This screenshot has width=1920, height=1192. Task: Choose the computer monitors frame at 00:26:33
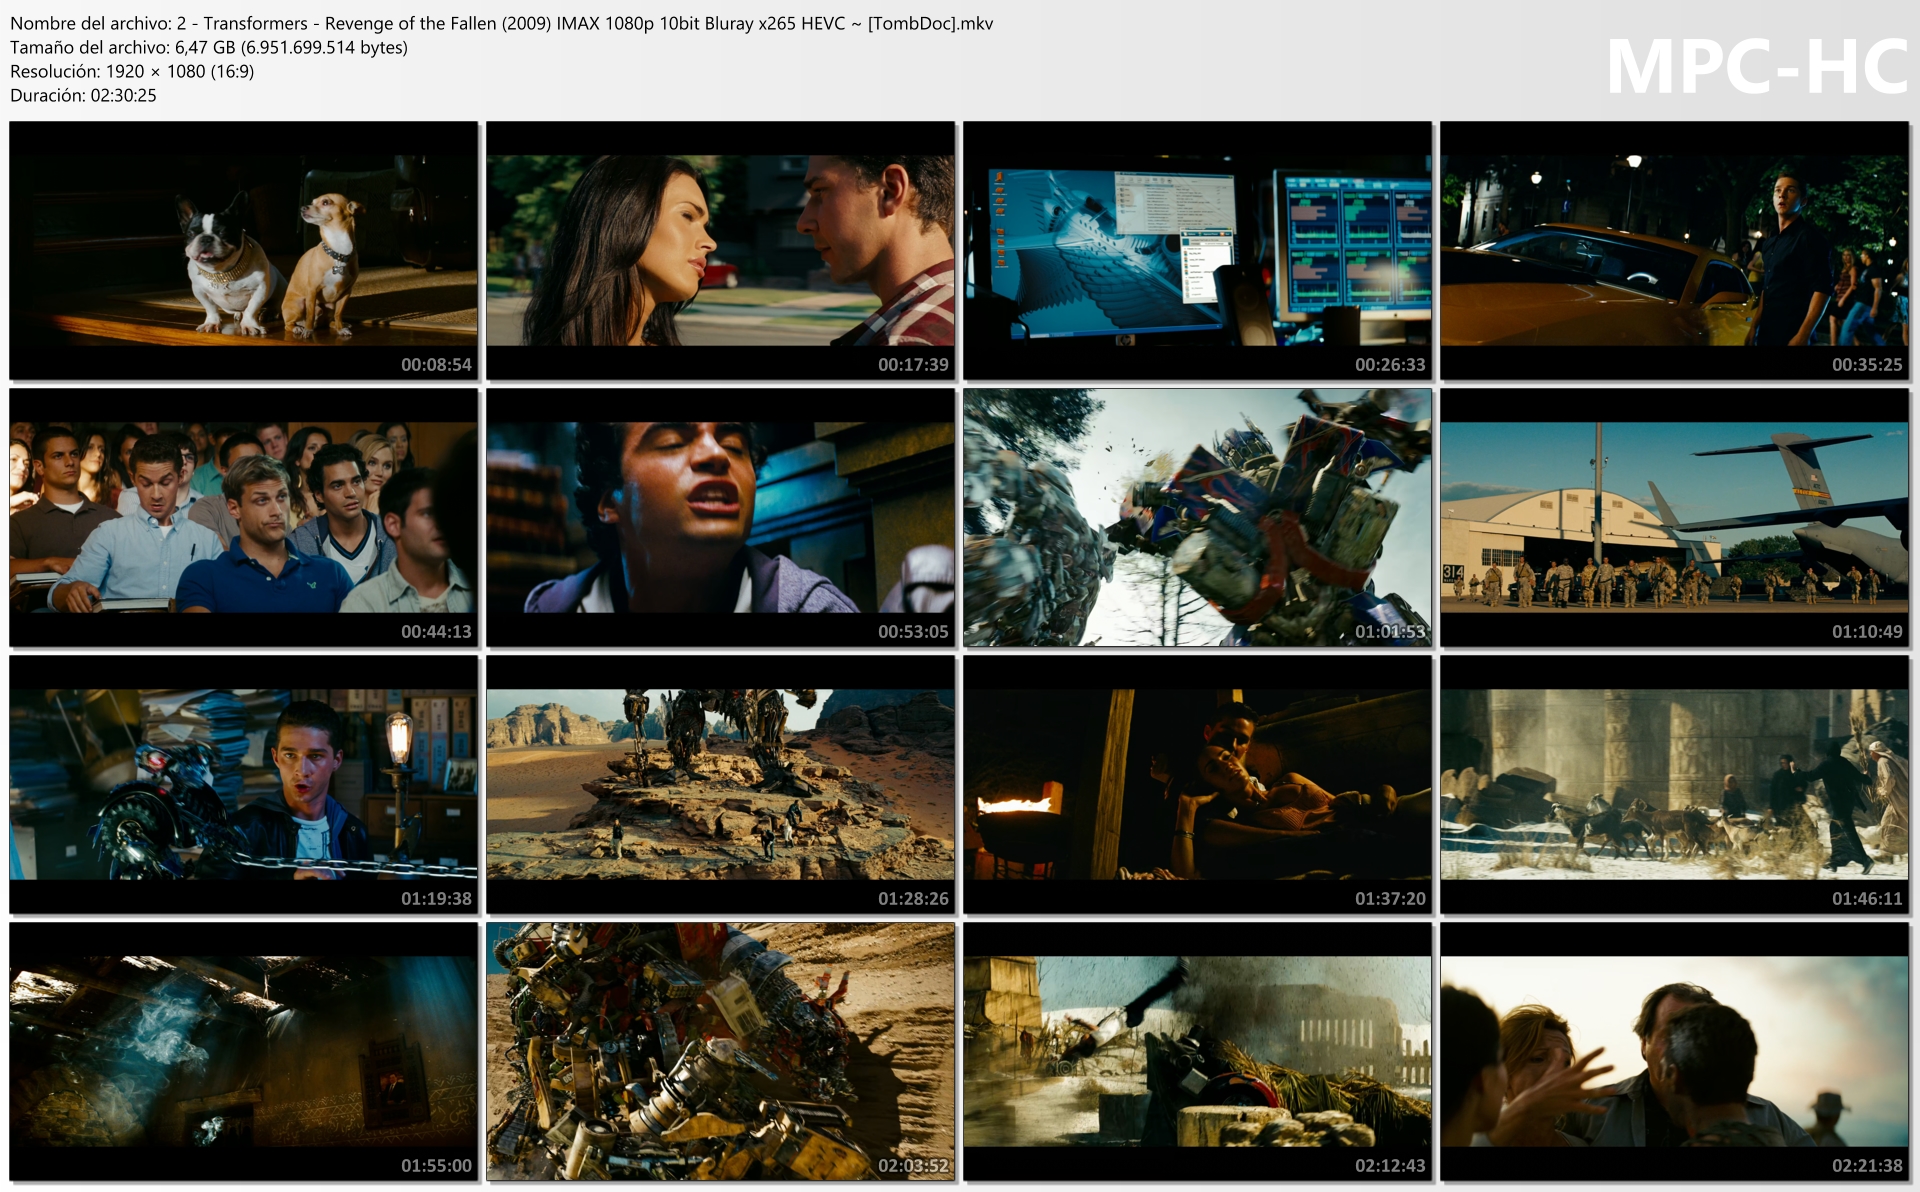tap(1197, 250)
